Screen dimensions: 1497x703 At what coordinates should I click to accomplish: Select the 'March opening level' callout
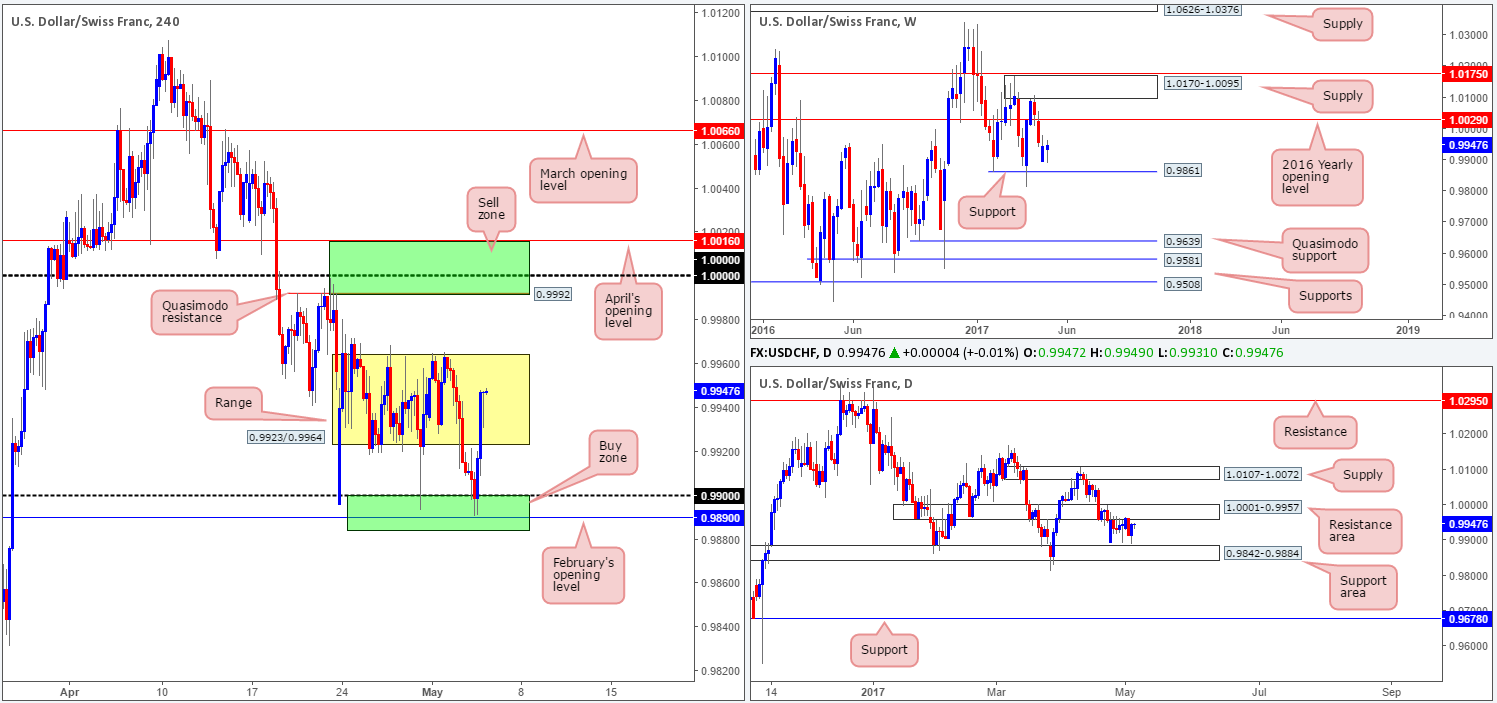click(x=583, y=182)
